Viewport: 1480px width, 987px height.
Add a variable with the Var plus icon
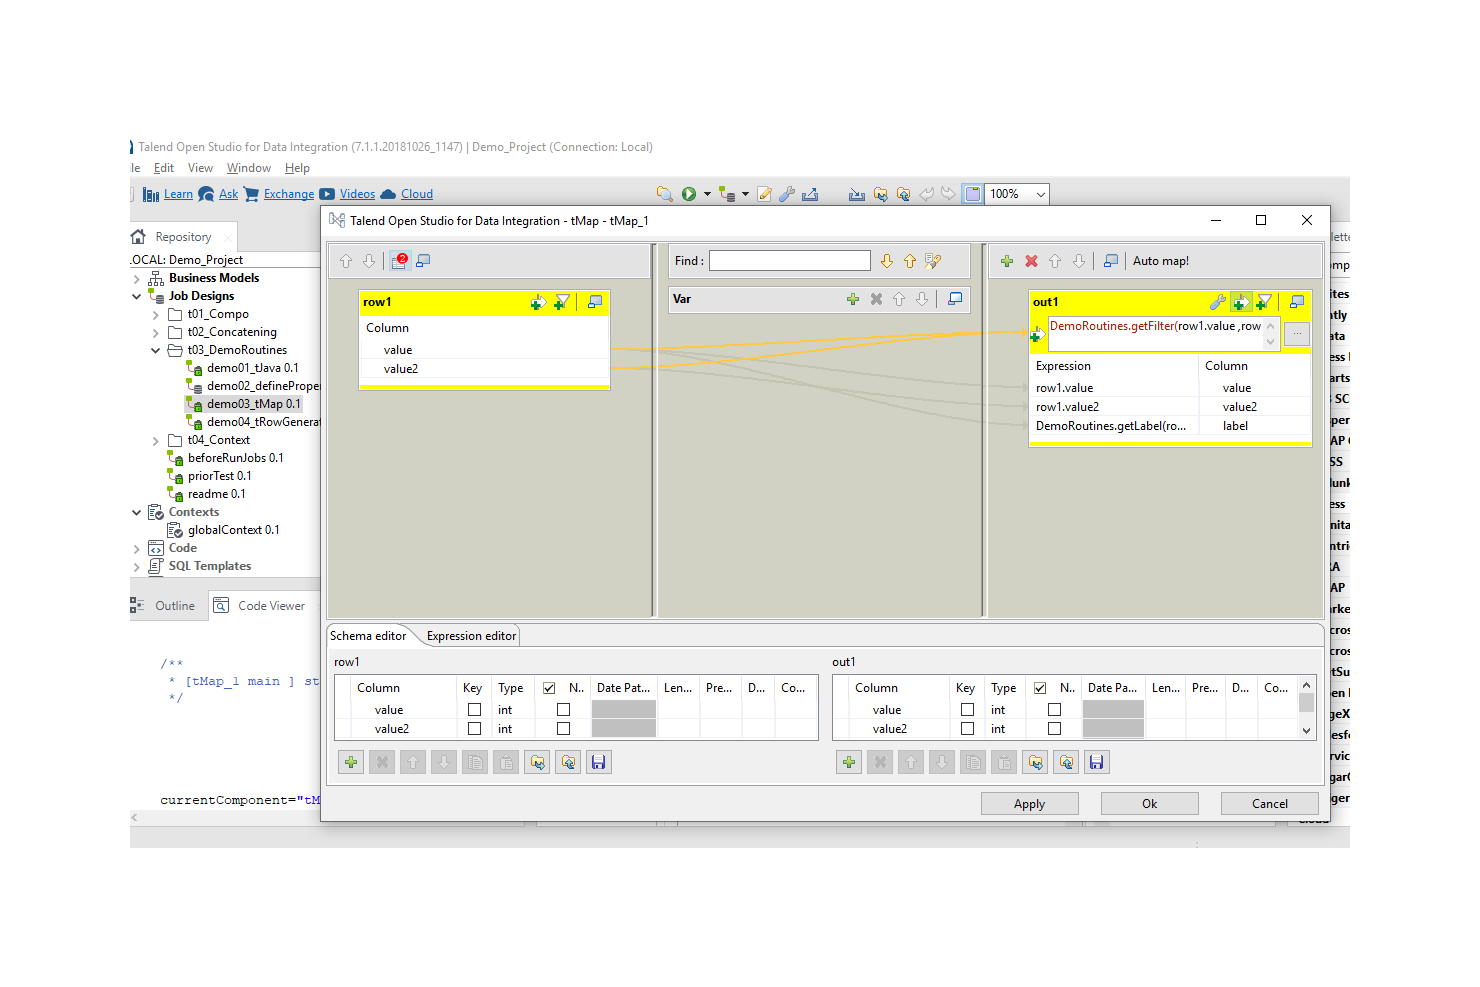point(852,298)
